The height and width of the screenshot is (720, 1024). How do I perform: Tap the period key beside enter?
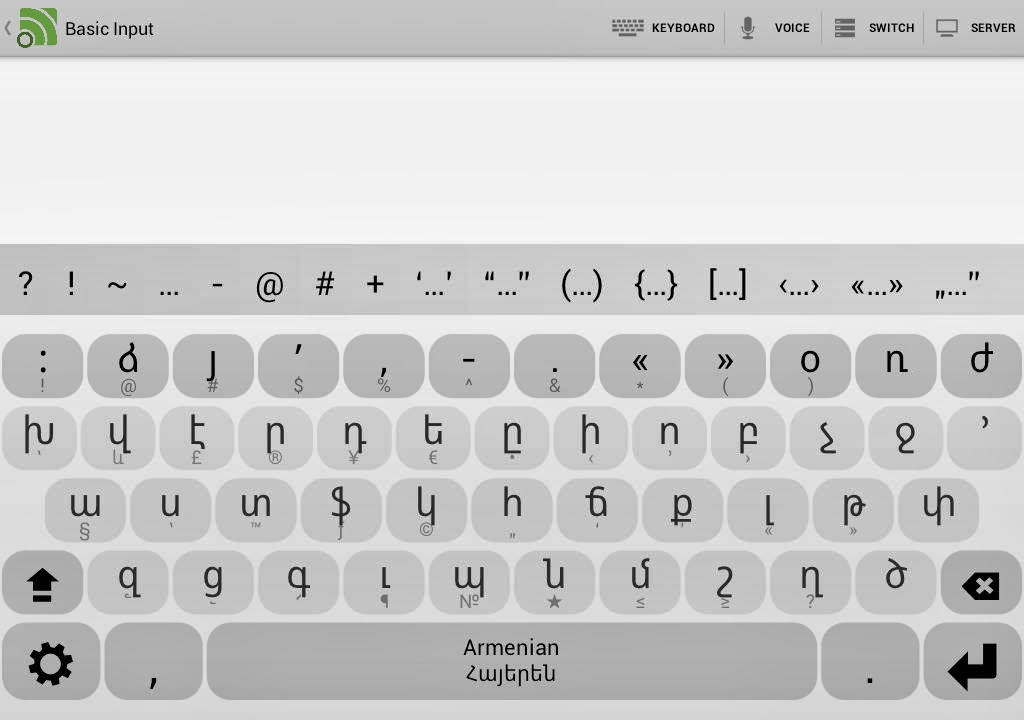pos(870,661)
